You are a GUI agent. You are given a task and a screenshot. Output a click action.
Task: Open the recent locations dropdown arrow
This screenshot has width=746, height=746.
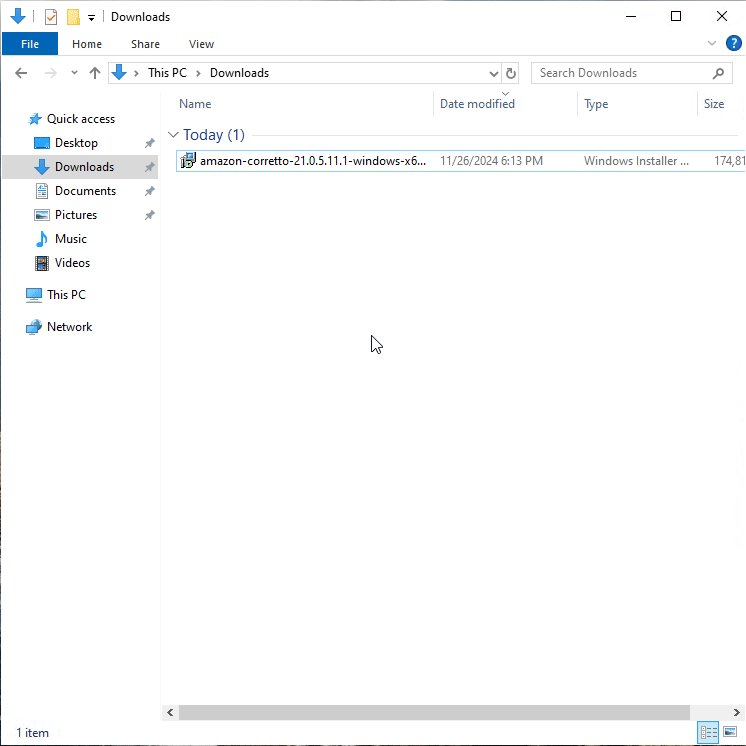pos(73,73)
